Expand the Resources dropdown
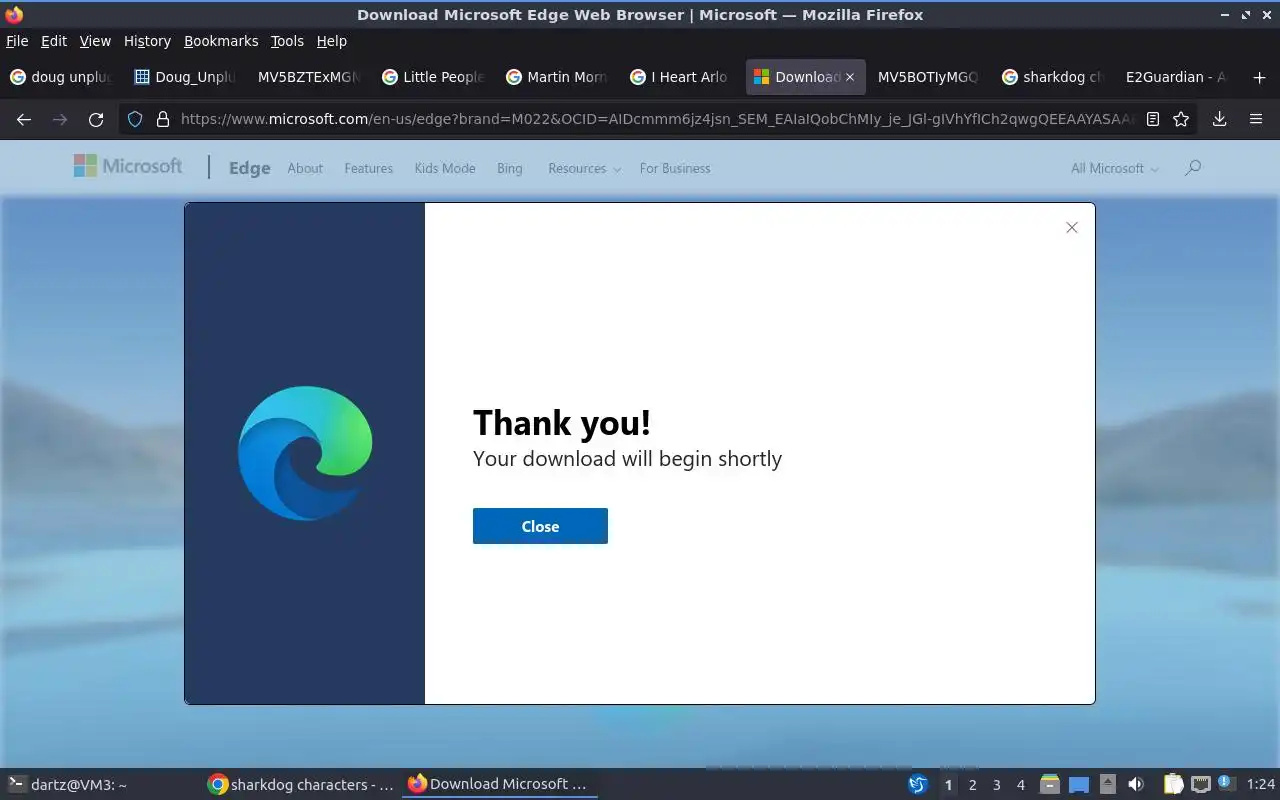Screen dimensions: 1280x800 584,168
